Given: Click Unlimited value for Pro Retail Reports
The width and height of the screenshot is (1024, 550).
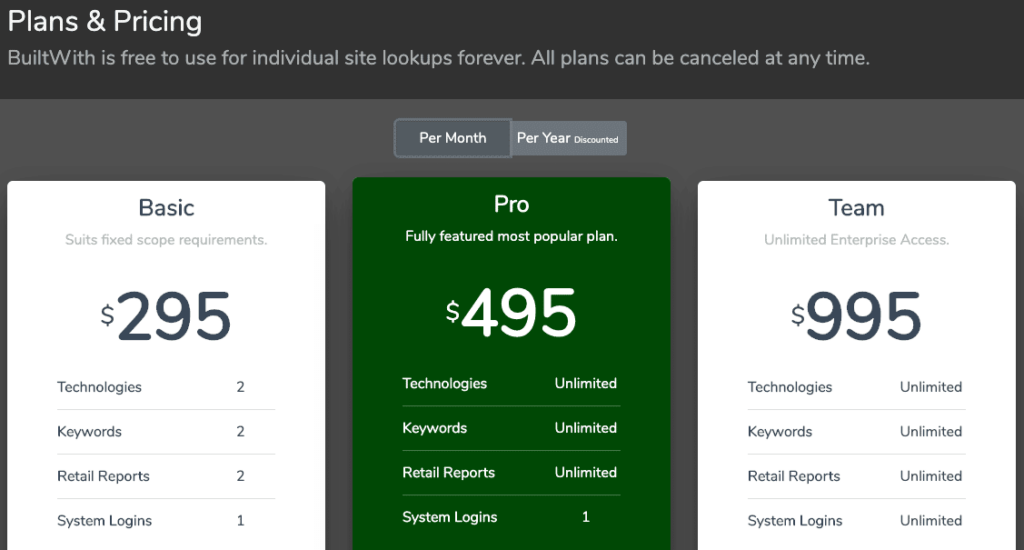Looking at the screenshot, I should tap(586, 472).
